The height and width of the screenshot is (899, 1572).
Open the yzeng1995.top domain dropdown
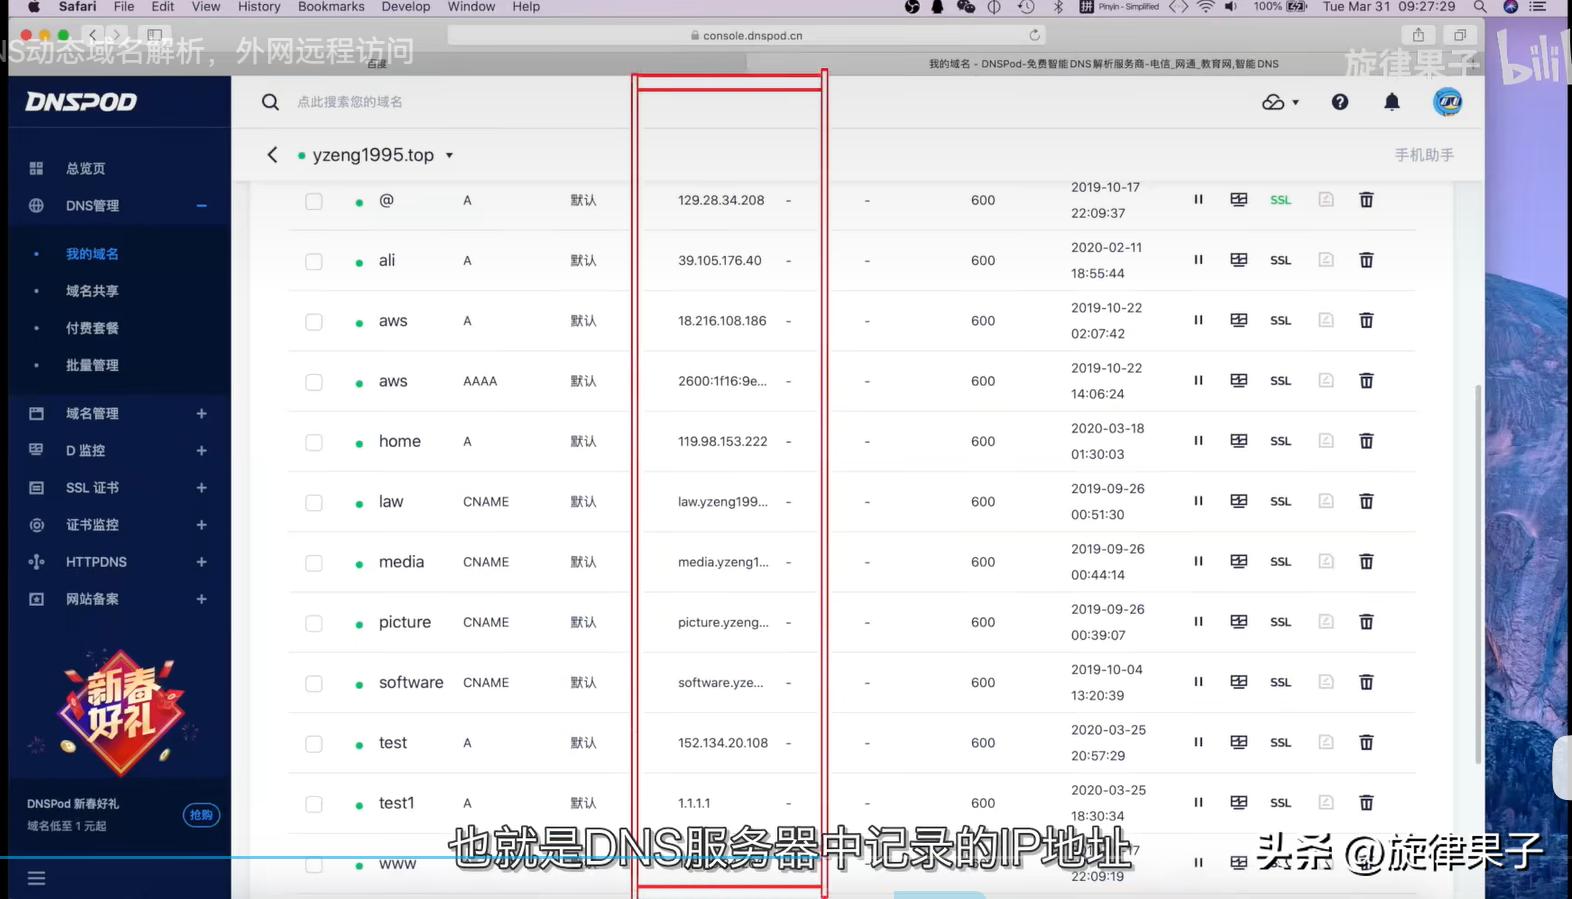[x=449, y=155]
